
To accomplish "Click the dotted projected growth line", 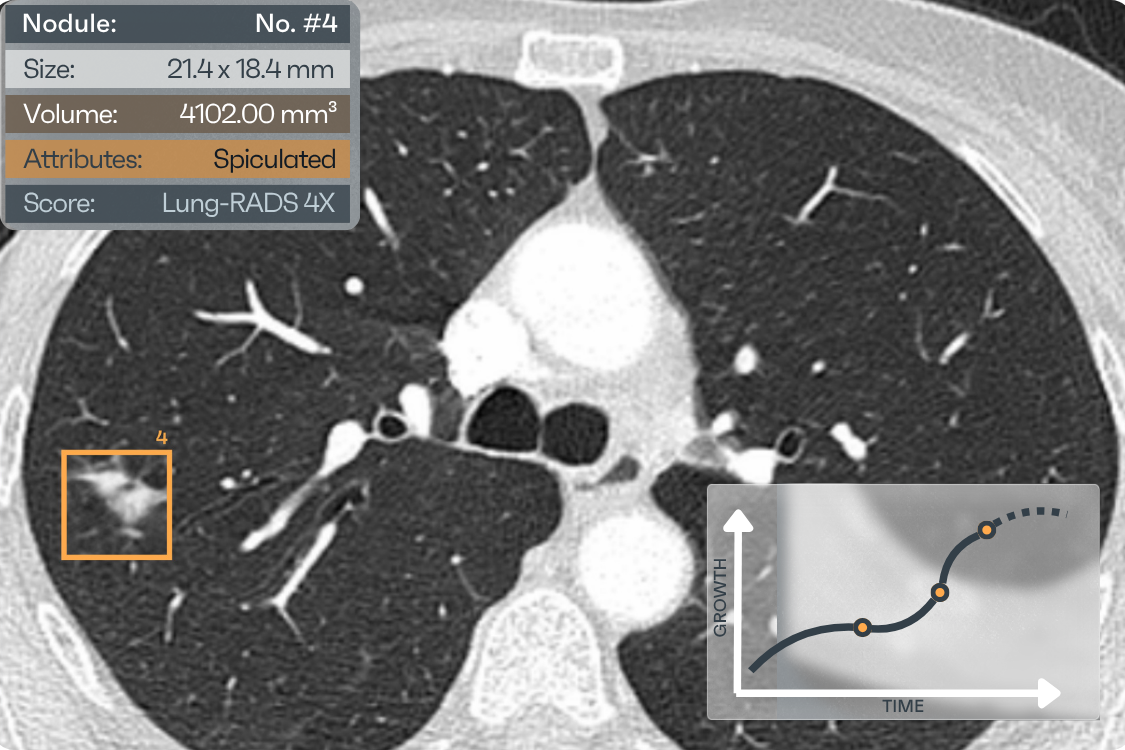I will [x=1030, y=514].
